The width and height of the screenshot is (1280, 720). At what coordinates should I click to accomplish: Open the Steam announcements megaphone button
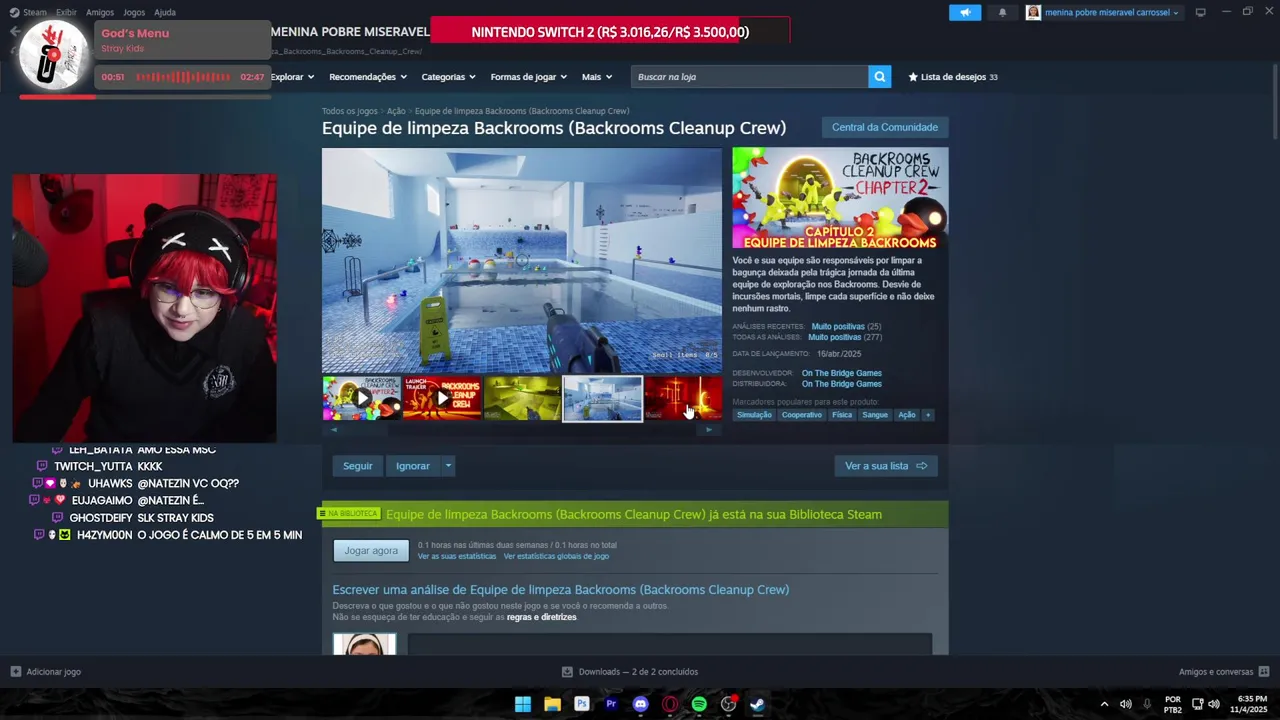(965, 13)
